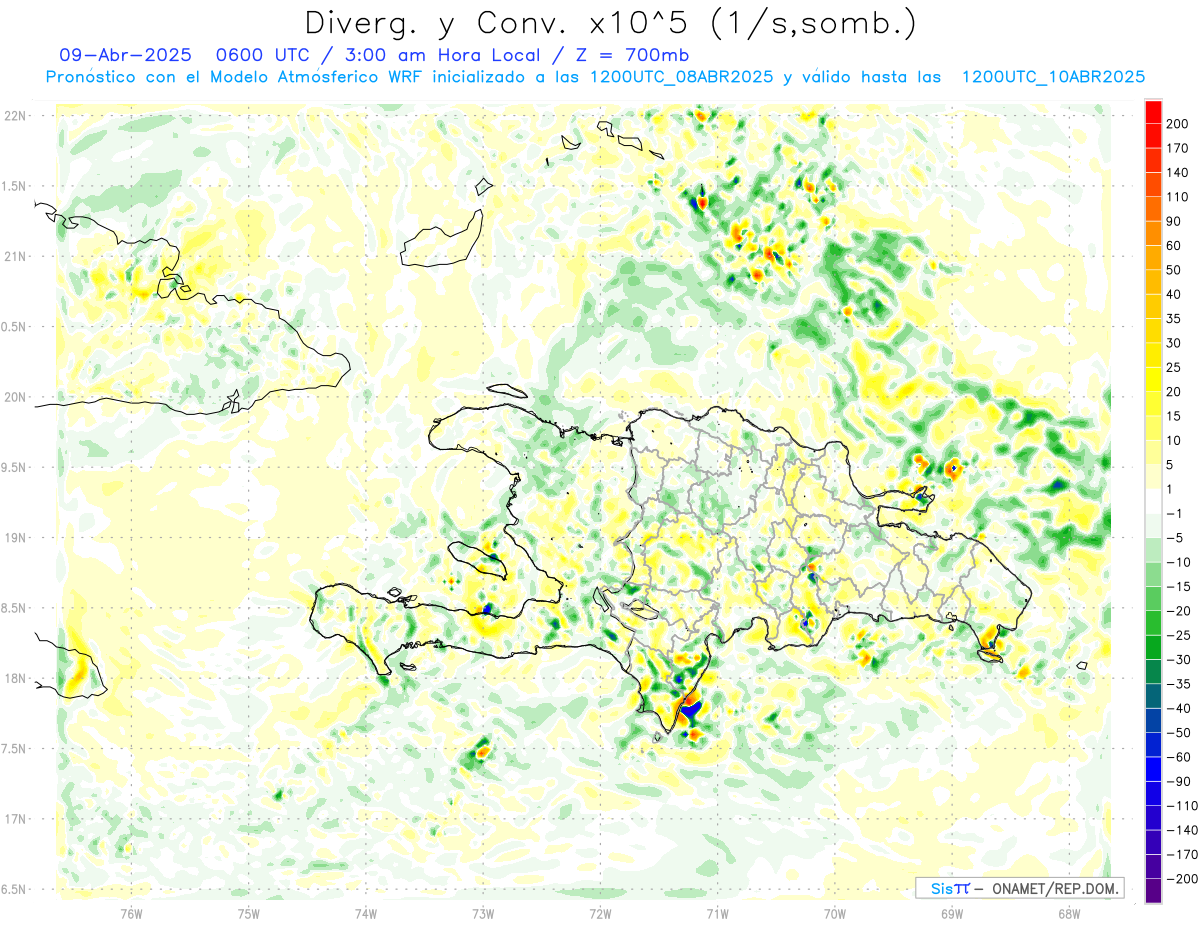Click the 'Sisπ – ONAMET/REP.DOM.' credit box

pos(1020,888)
